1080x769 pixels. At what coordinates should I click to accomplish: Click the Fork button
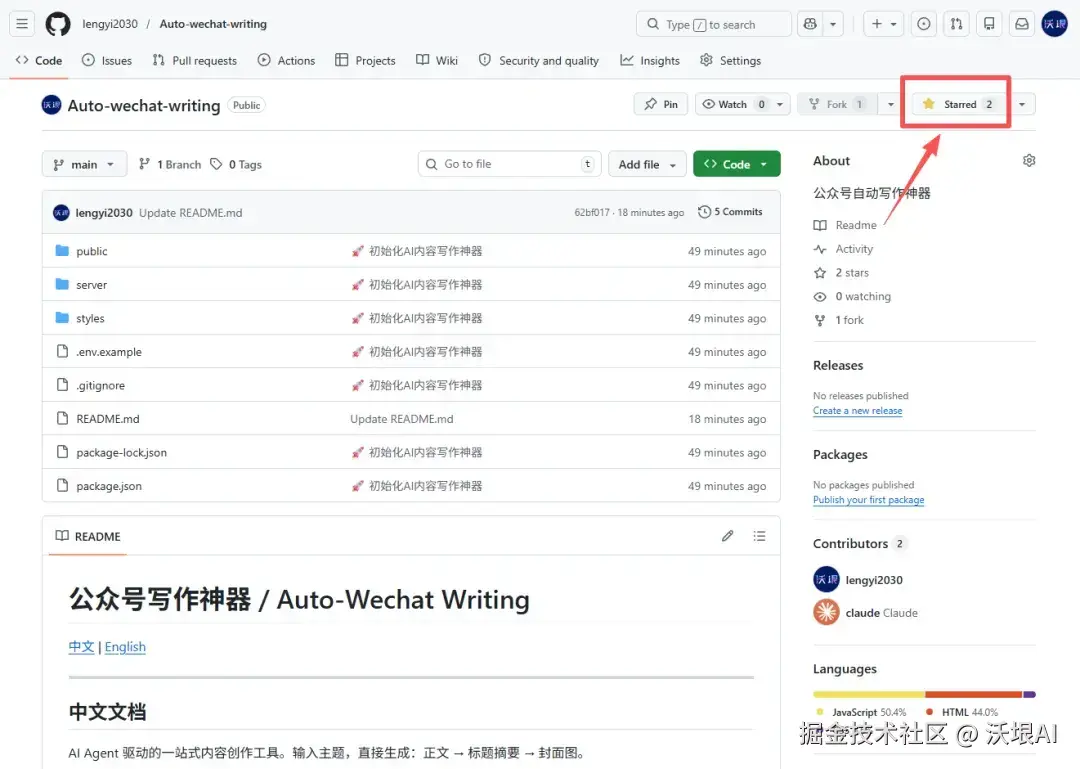837,104
